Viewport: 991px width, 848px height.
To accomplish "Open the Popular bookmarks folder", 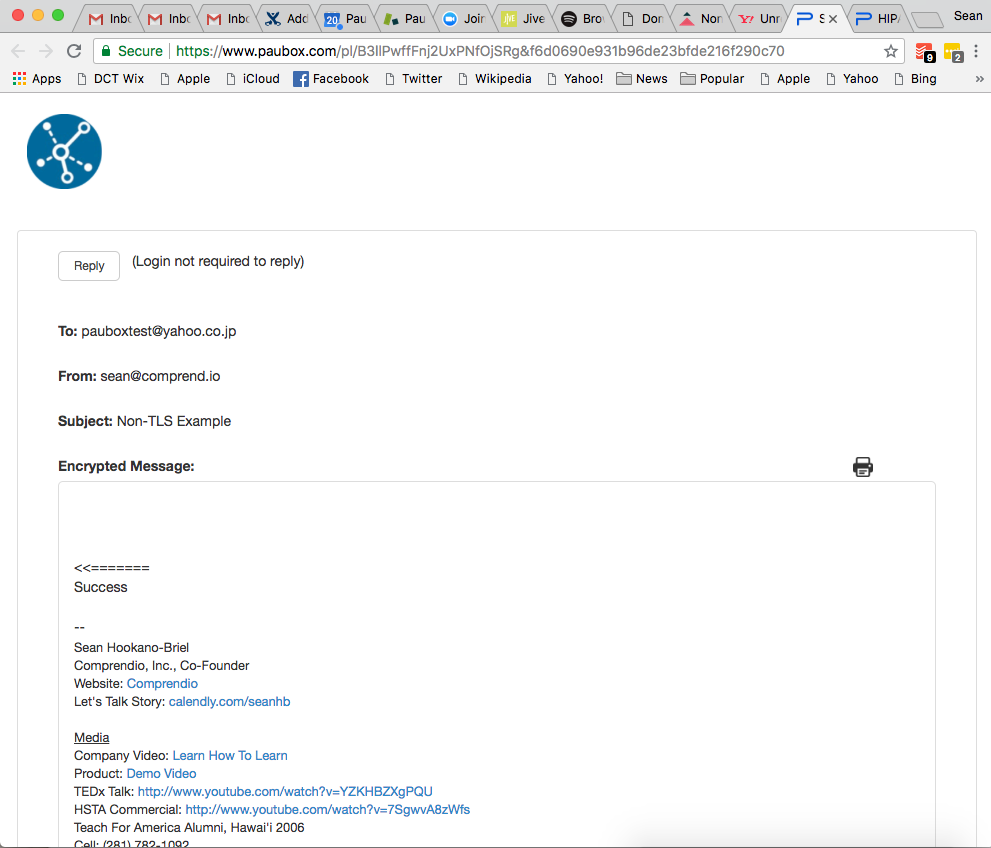I will (712, 79).
